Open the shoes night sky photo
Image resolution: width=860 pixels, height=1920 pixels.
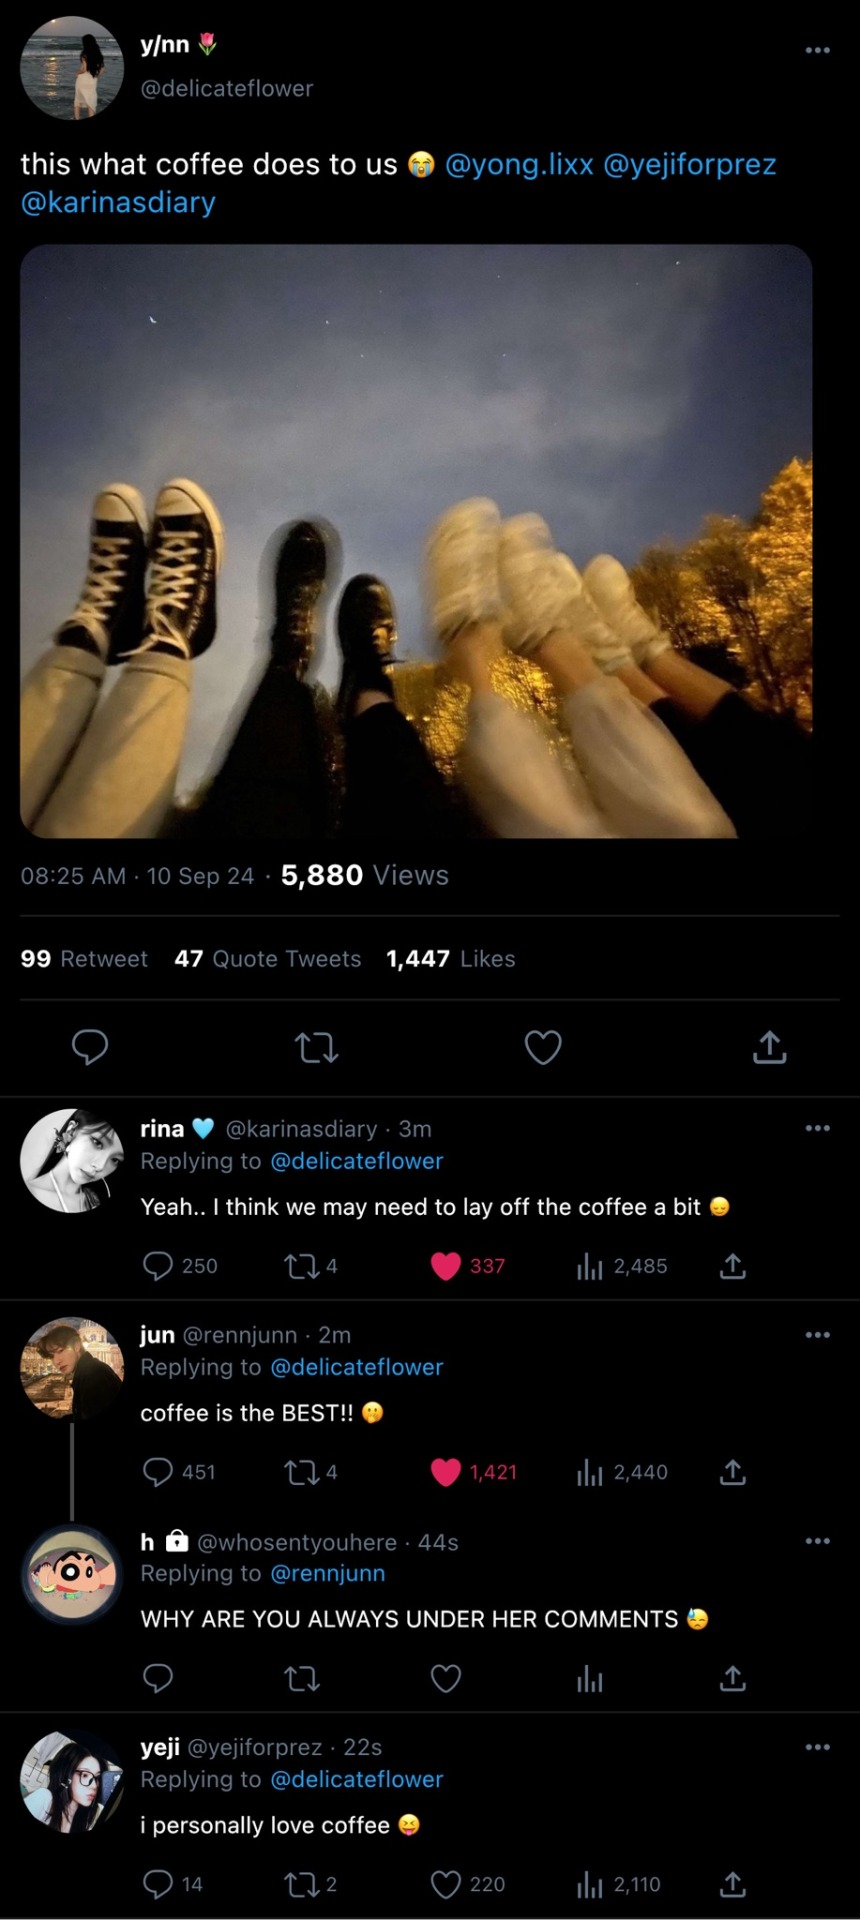click(416, 541)
